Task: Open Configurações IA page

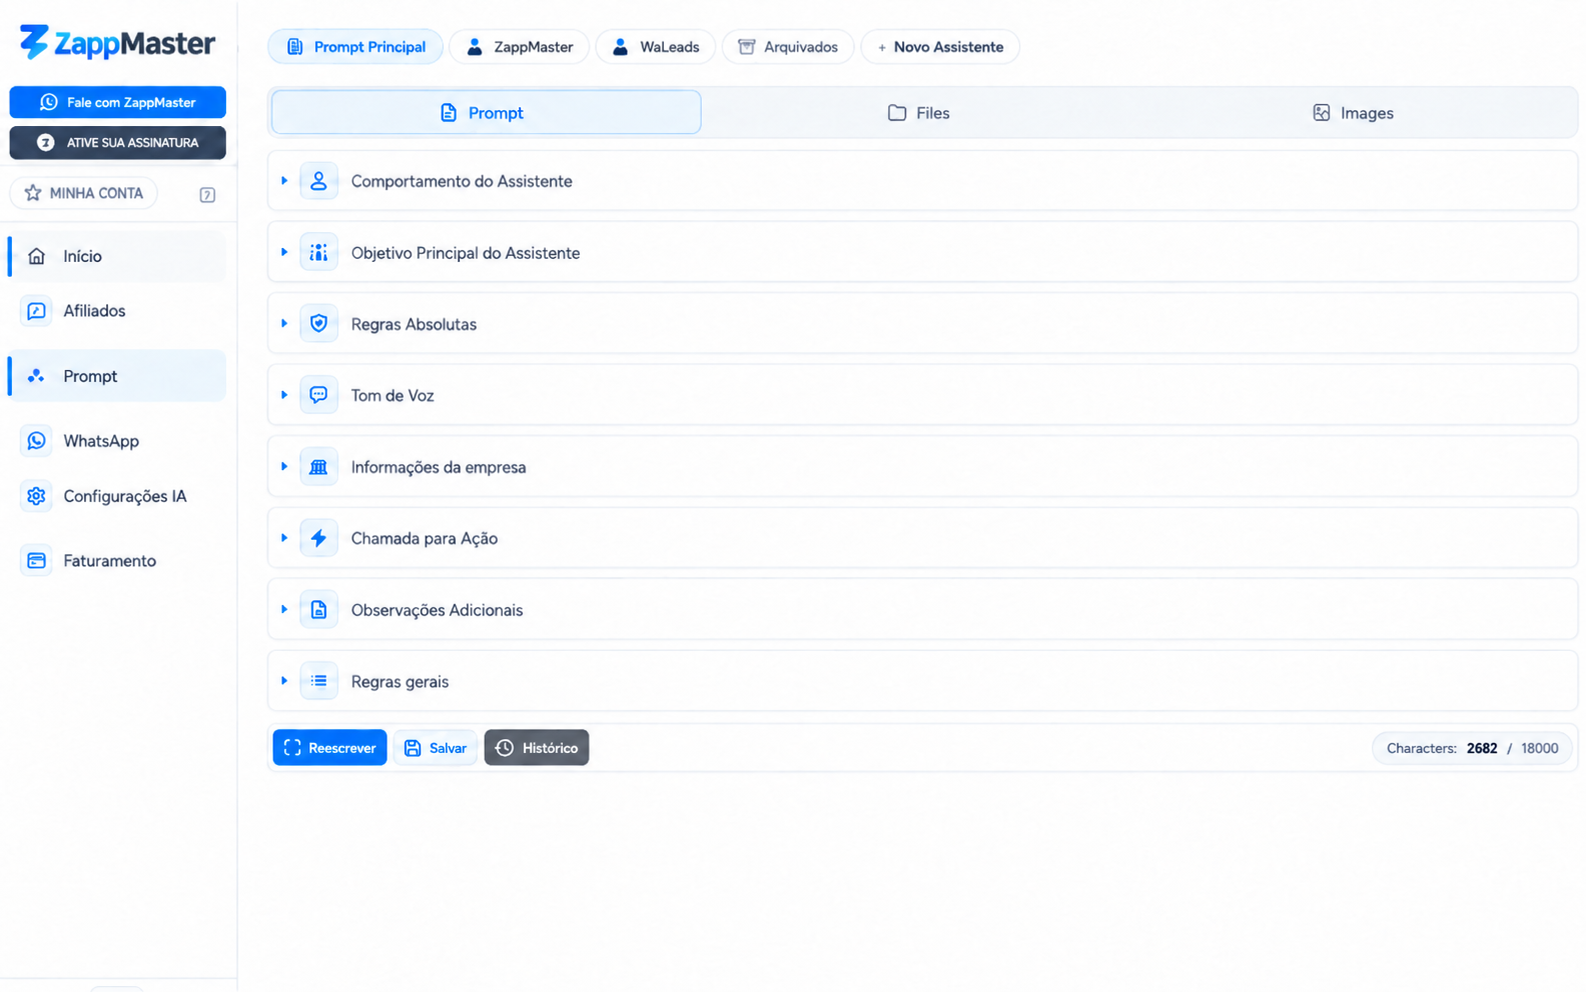Action: click(118, 496)
